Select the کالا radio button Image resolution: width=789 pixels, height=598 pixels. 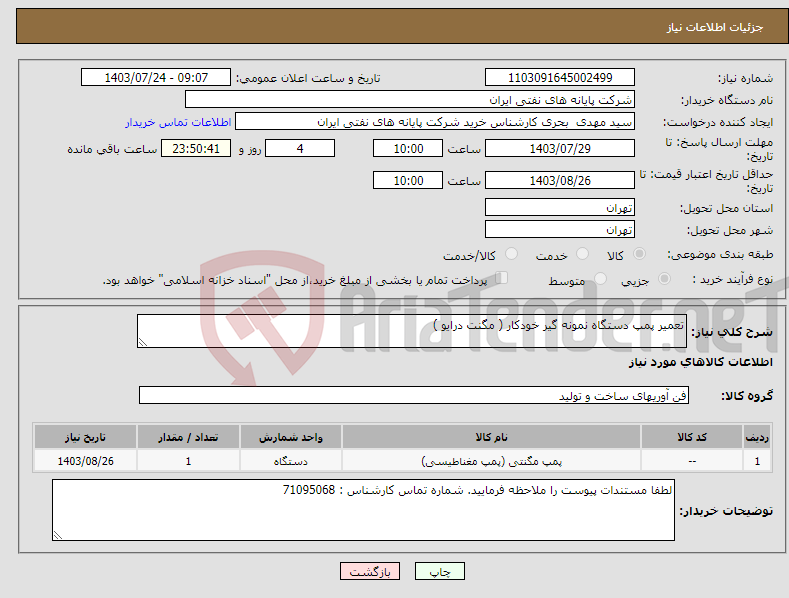pyautogui.click(x=639, y=254)
